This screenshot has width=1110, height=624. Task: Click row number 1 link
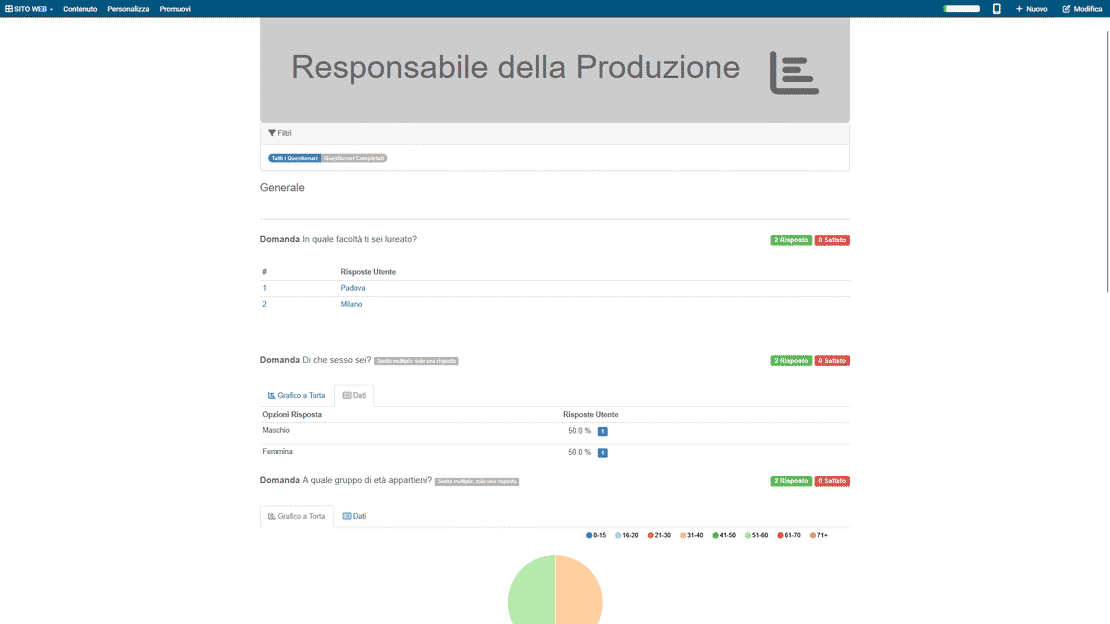(x=265, y=288)
